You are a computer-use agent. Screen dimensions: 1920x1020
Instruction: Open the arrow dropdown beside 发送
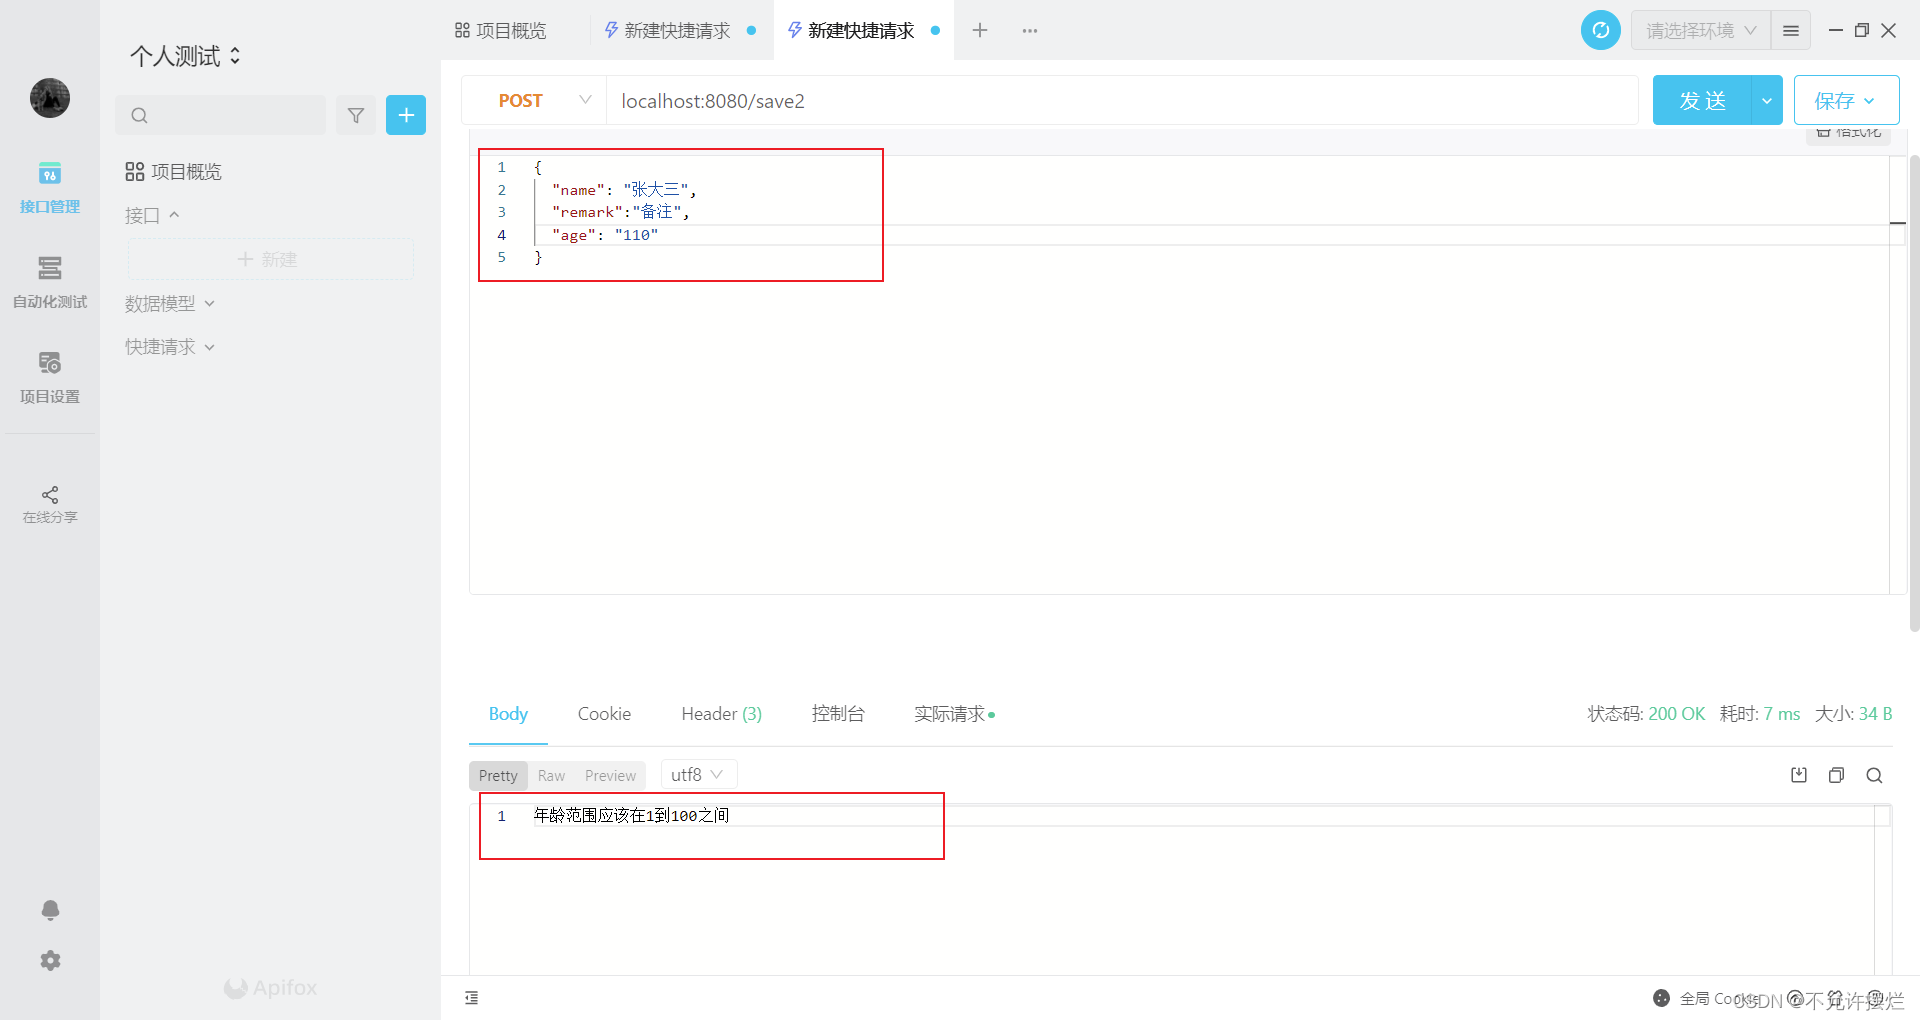pyautogui.click(x=1767, y=100)
